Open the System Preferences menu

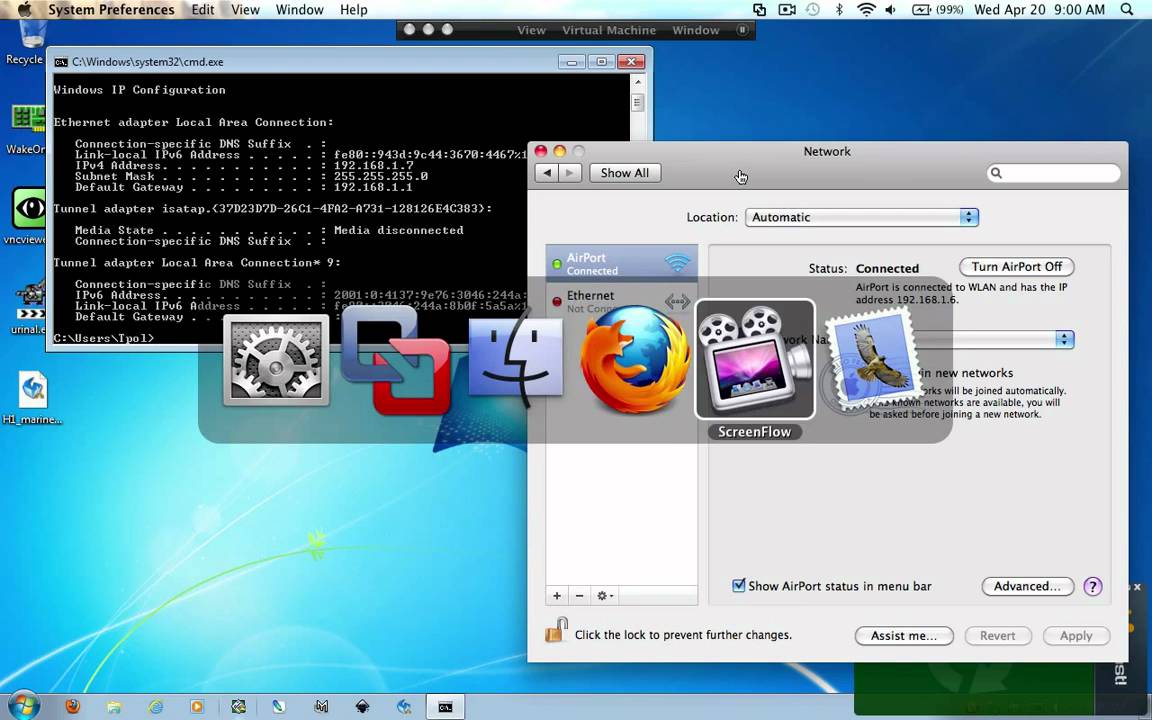pyautogui.click(x=112, y=10)
